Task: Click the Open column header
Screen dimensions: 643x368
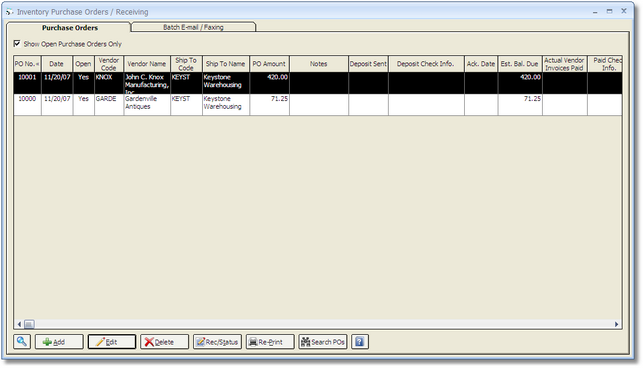Action: (83, 64)
